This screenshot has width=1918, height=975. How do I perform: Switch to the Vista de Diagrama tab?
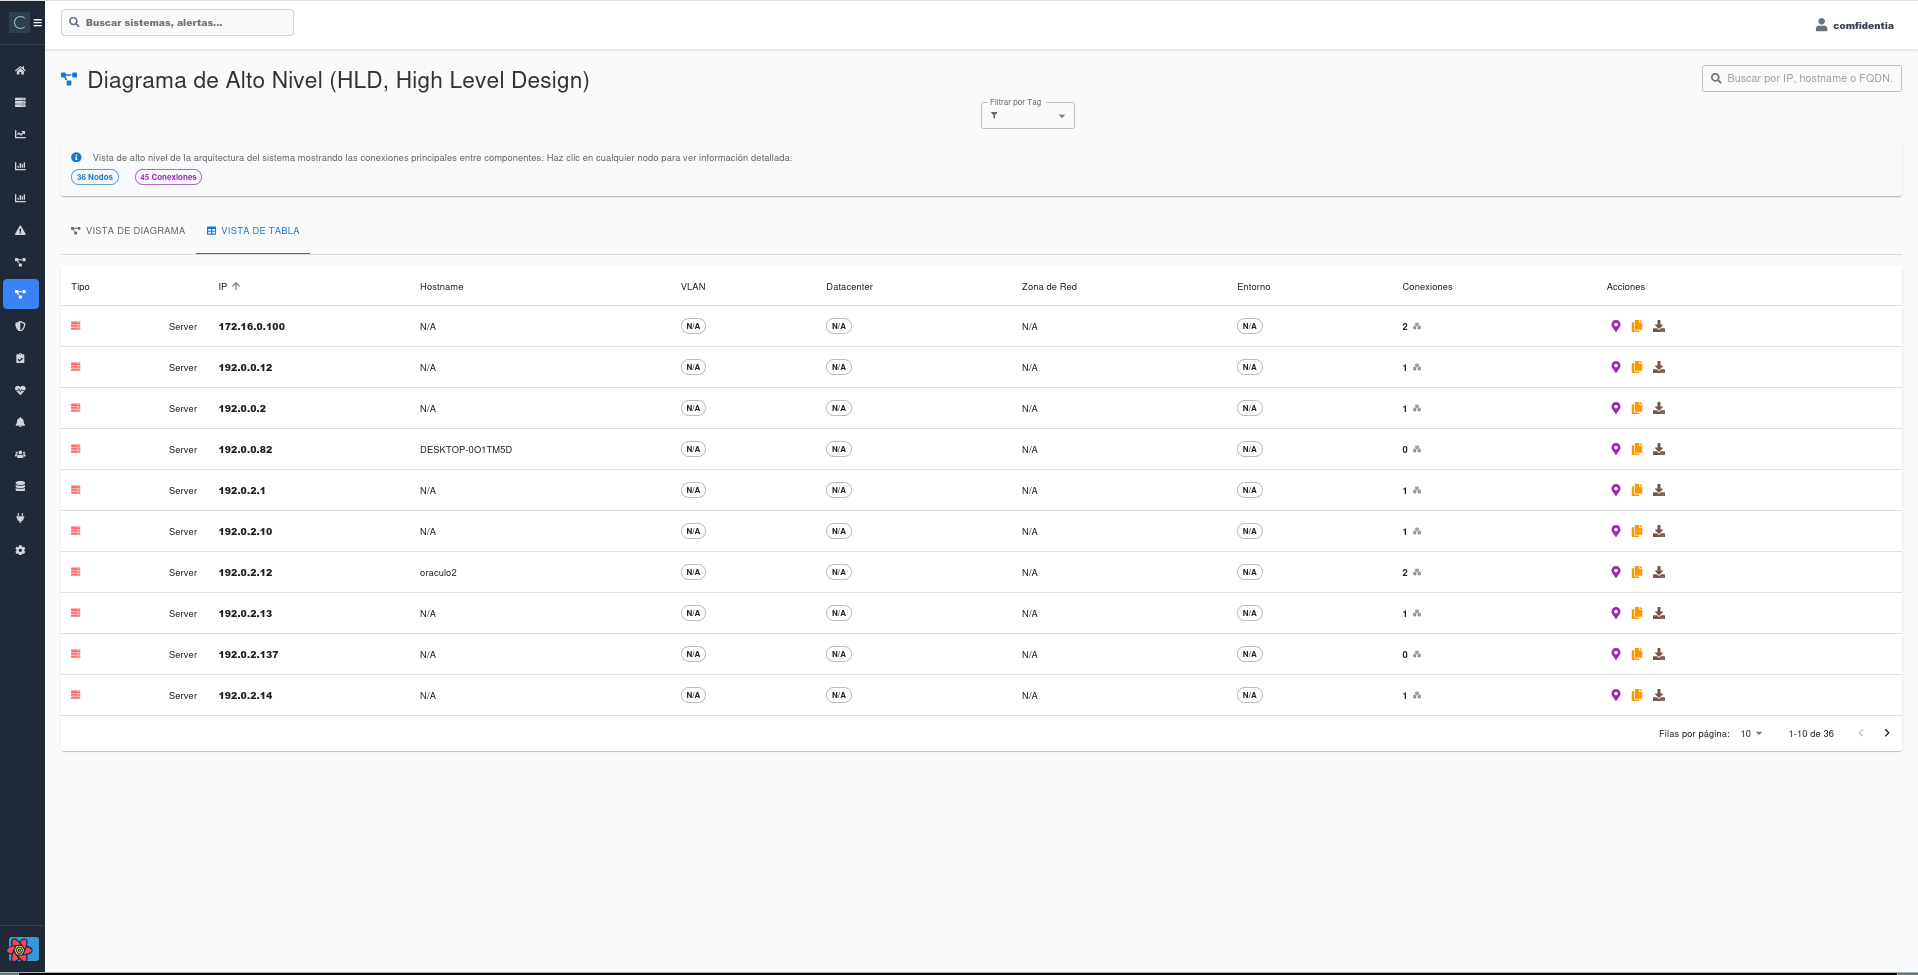click(x=128, y=231)
